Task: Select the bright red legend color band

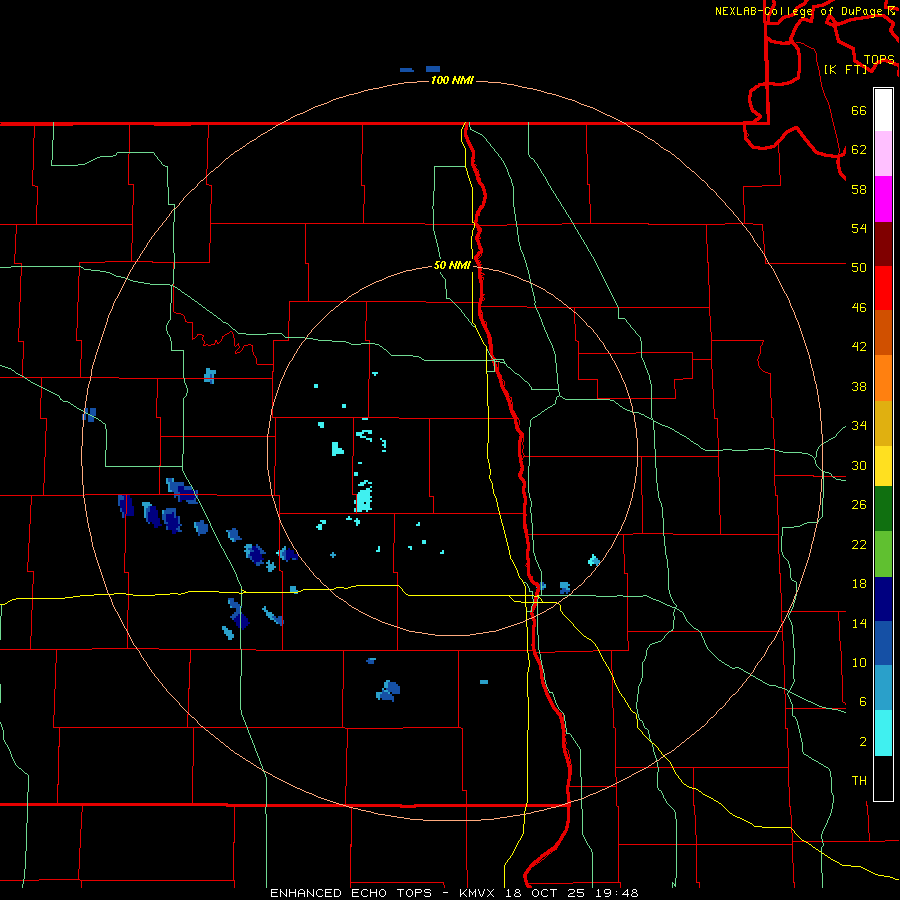Action: [883, 288]
